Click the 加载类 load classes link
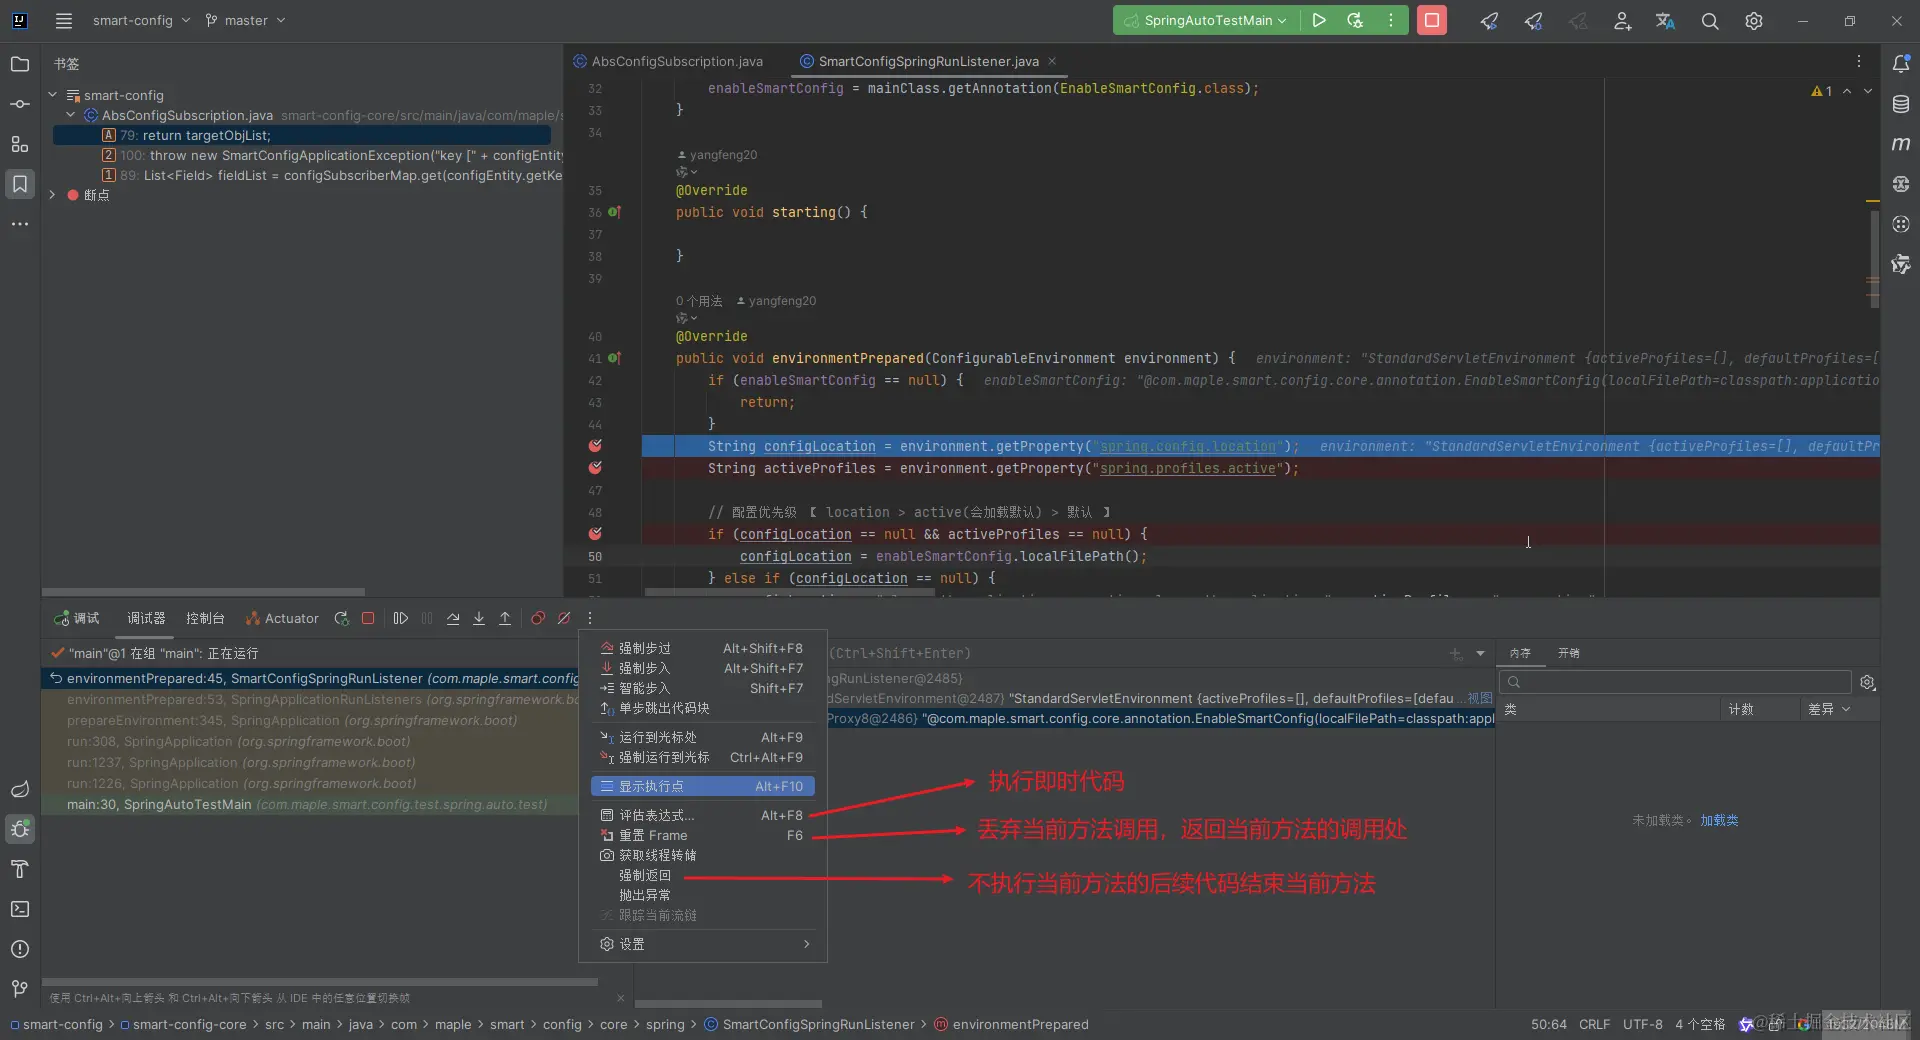Viewport: 1920px width, 1040px height. pyautogui.click(x=1719, y=820)
